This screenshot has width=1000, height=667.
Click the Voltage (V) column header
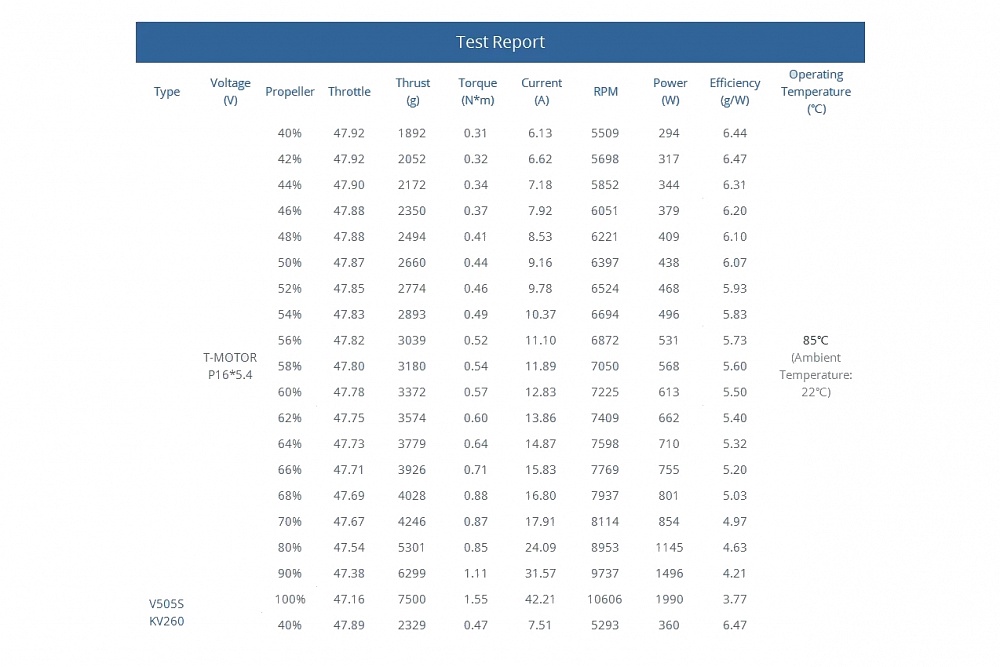pos(230,92)
